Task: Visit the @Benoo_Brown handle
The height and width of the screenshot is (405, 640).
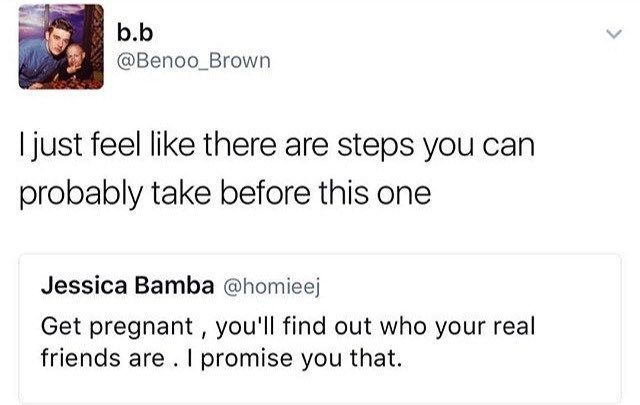Action: coord(194,62)
